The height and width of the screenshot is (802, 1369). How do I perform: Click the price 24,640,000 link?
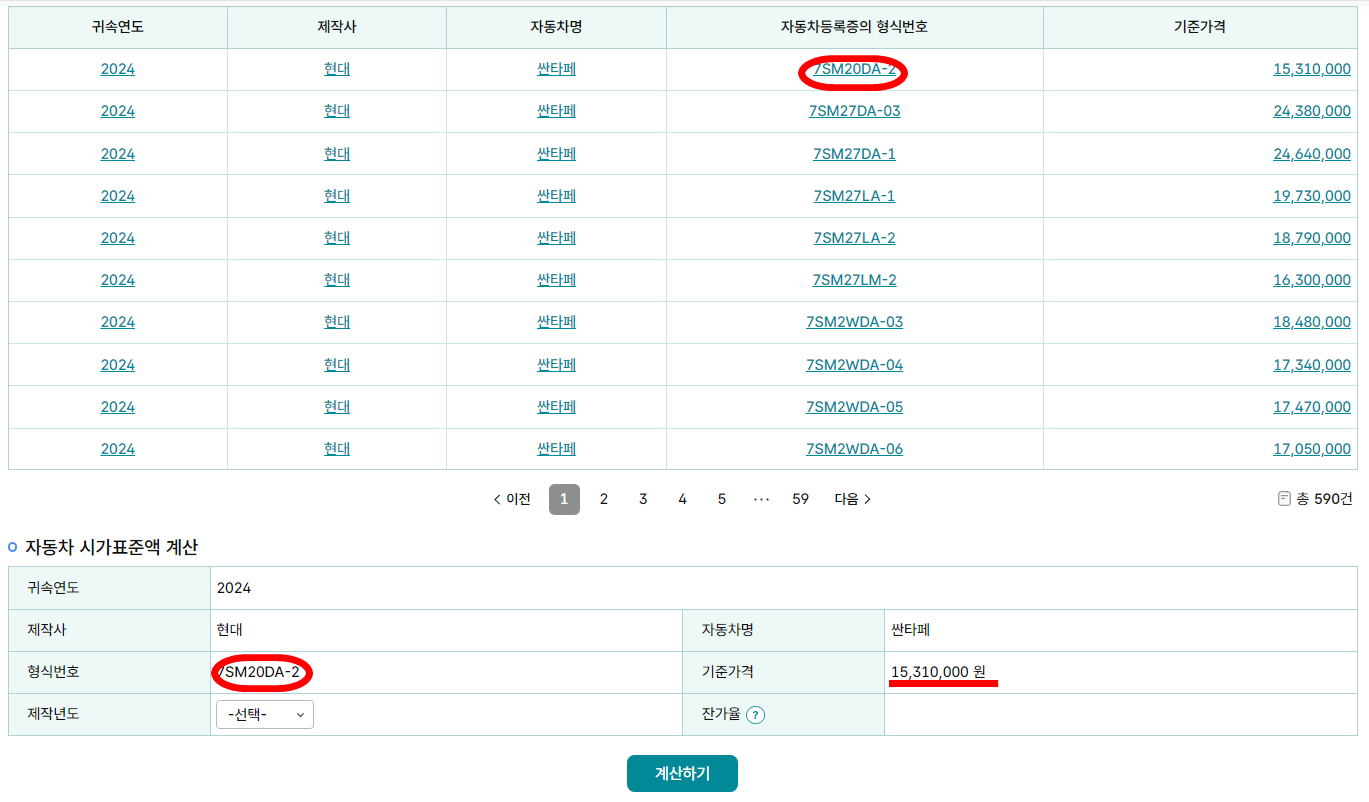tap(1312, 154)
